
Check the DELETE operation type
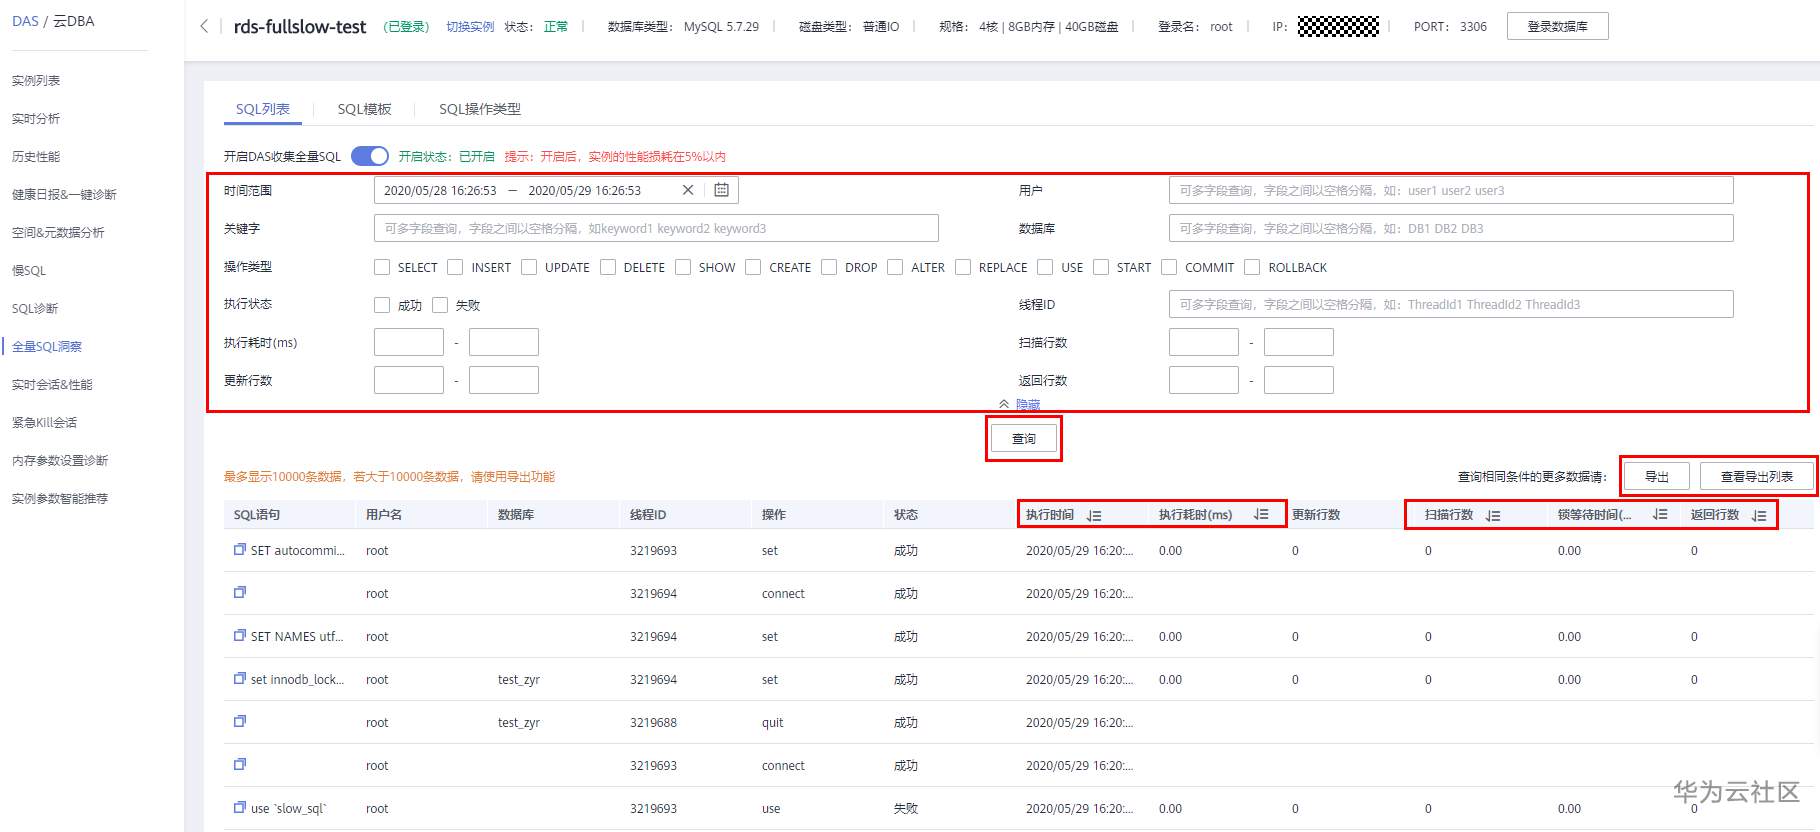(608, 267)
